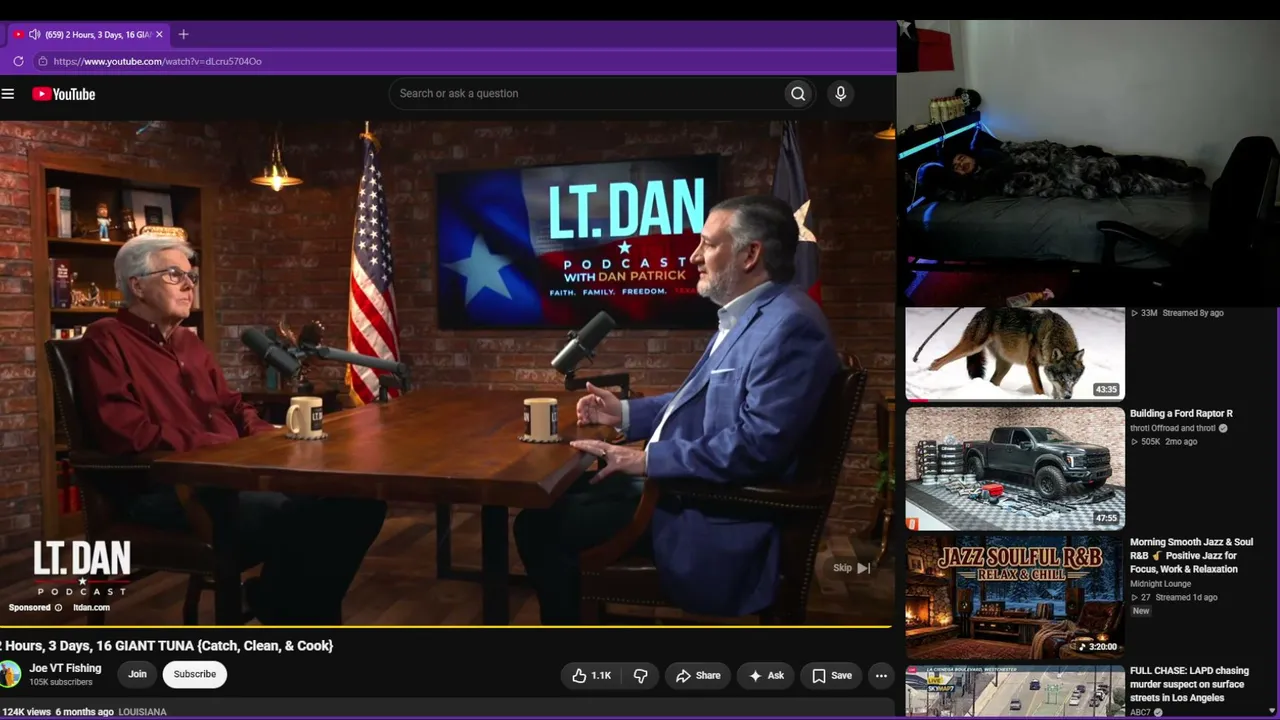Close the YouTube browser tab
The height and width of the screenshot is (720, 1280).
pos(159,34)
